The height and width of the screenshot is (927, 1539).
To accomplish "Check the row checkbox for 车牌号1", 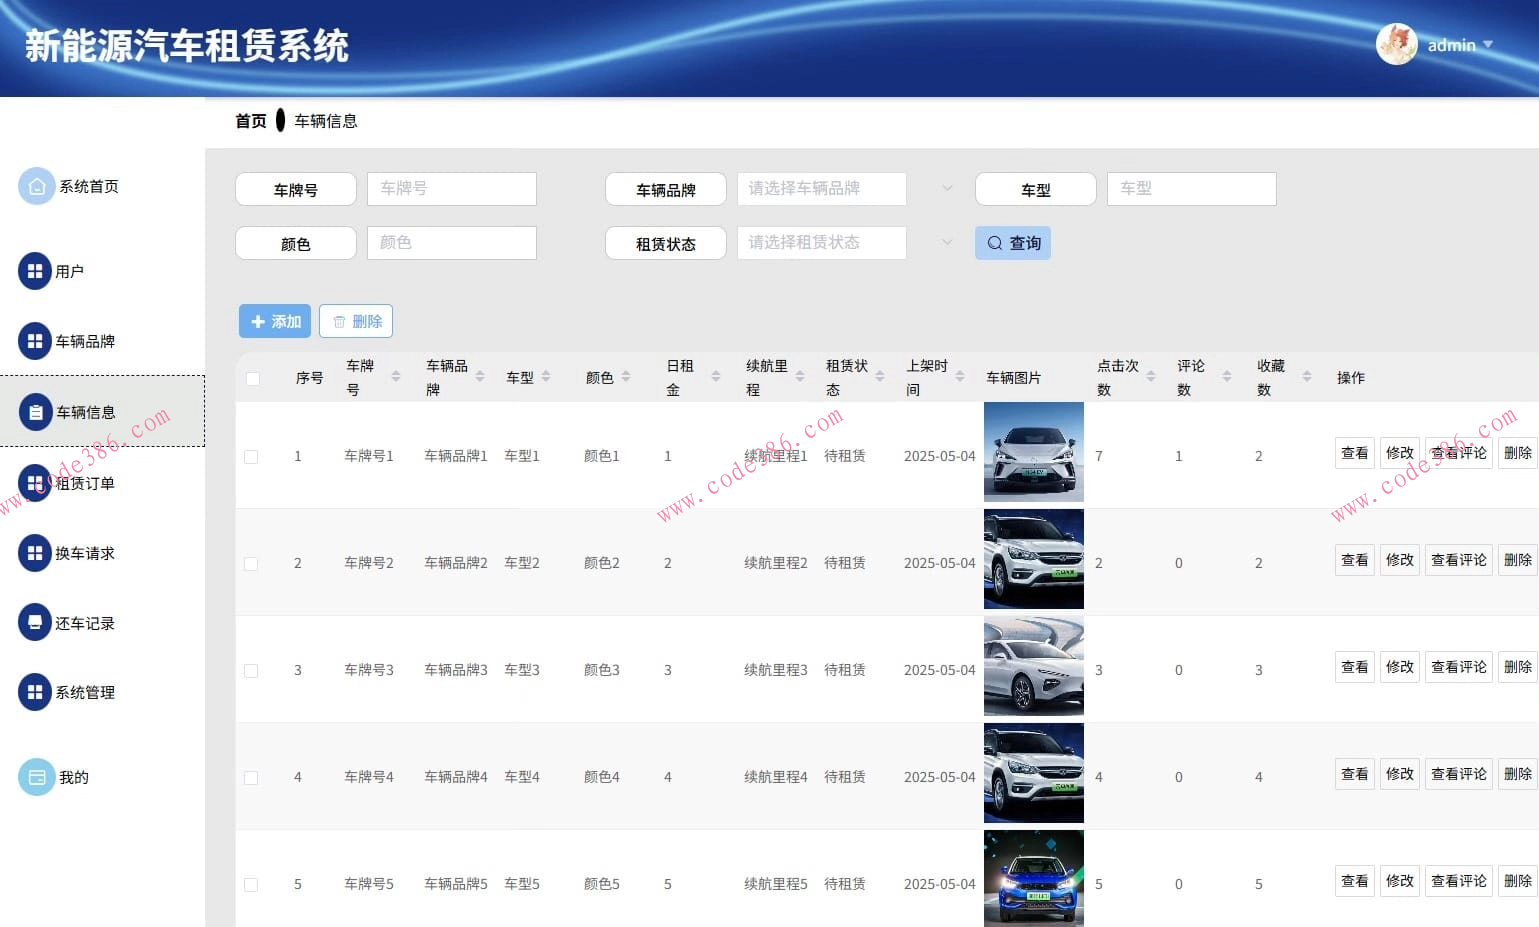I will (x=252, y=456).
